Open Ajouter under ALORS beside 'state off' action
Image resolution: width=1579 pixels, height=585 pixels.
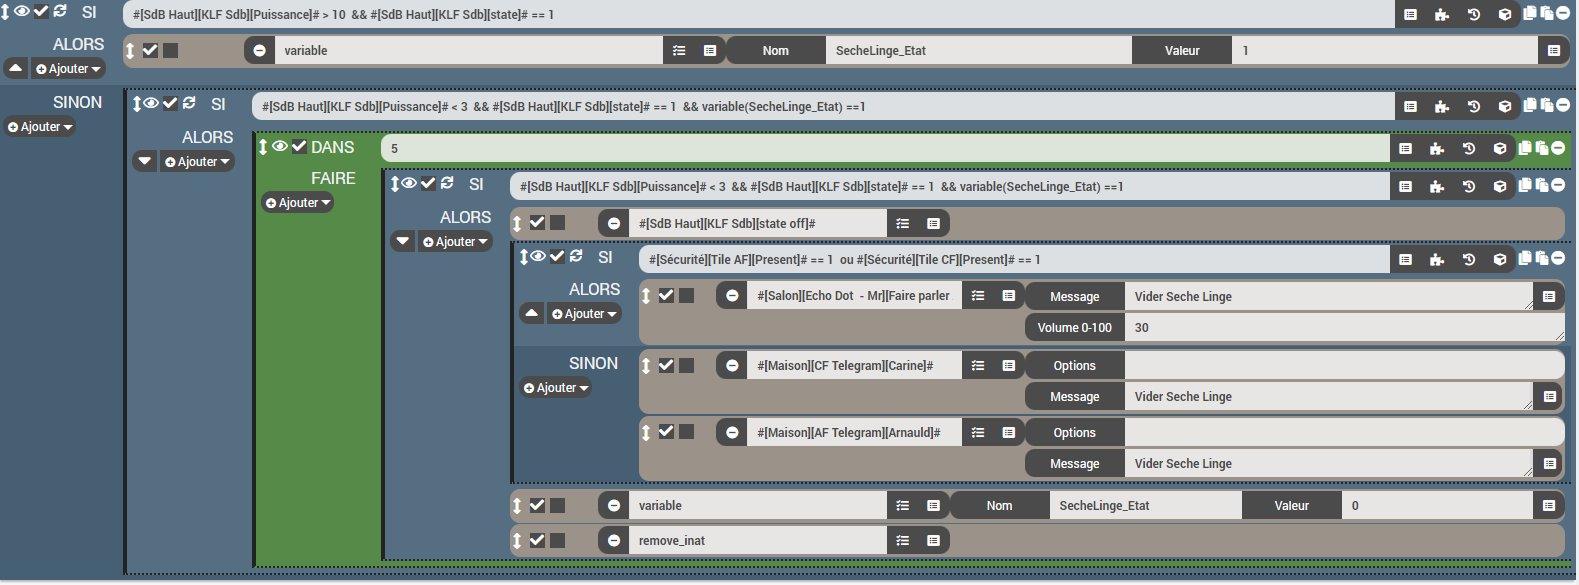456,242
